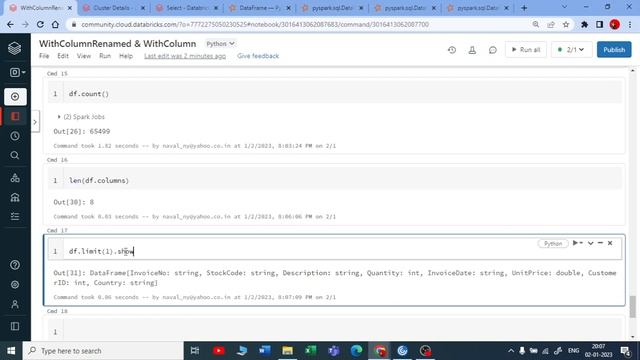Toggle the sidebar menu options icon
Viewport: 640px width, 360px height.
tap(15, 326)
